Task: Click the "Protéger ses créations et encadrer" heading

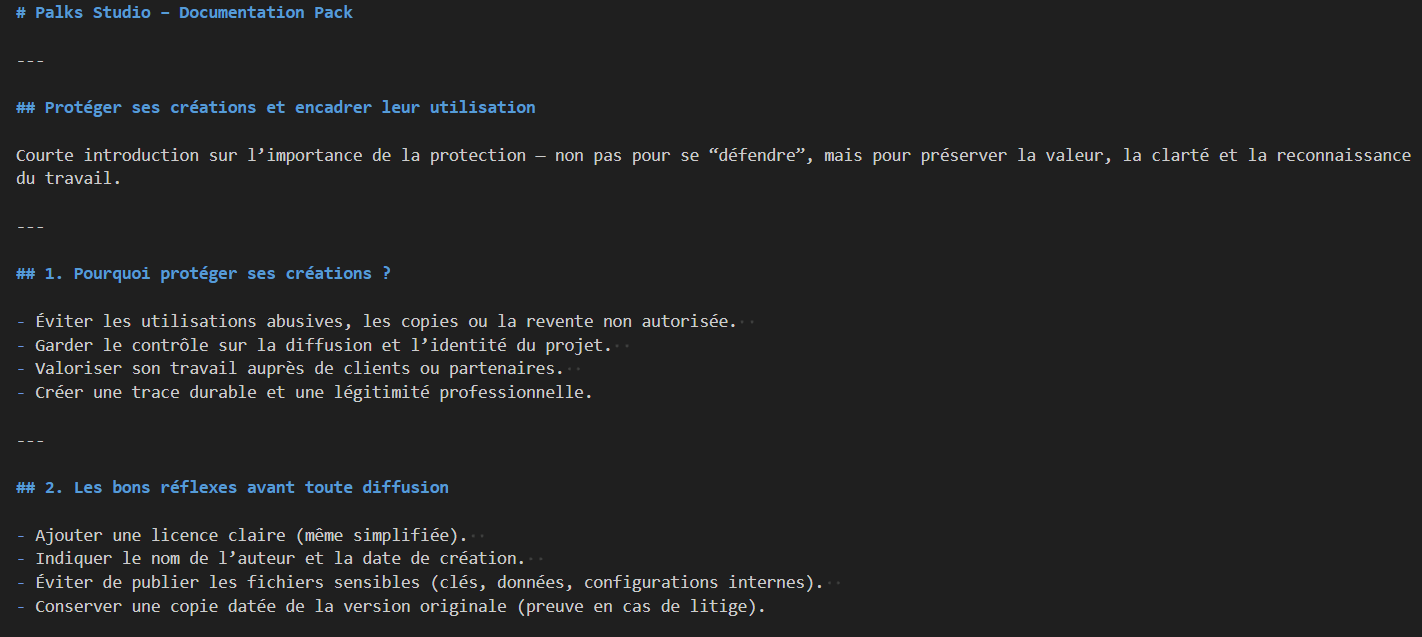Action: tap(290, 107)
